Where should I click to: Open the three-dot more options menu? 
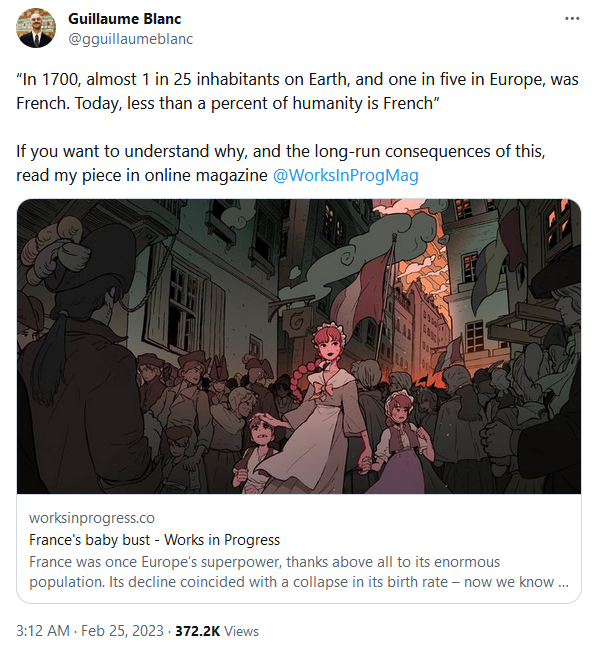(572, 19)
